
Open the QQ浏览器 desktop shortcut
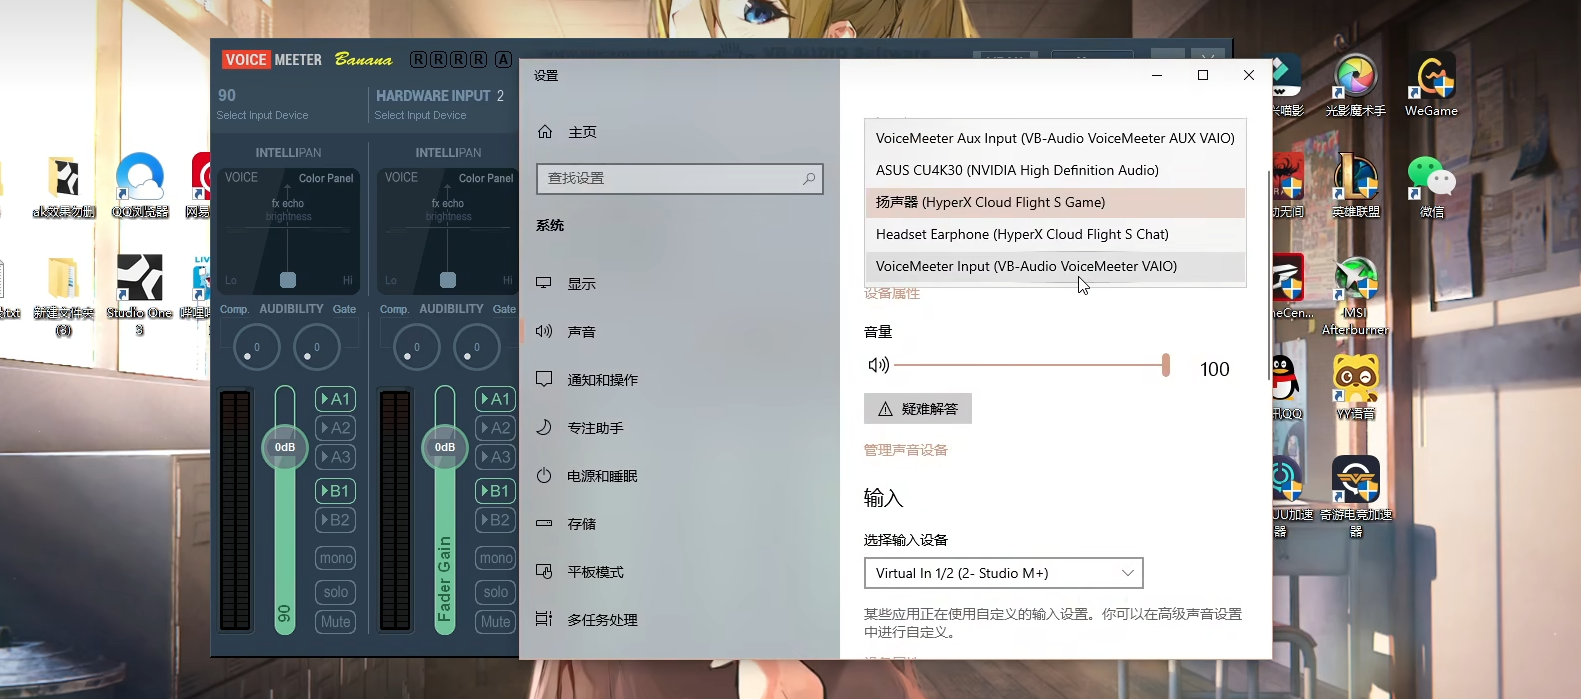point(140,185)
